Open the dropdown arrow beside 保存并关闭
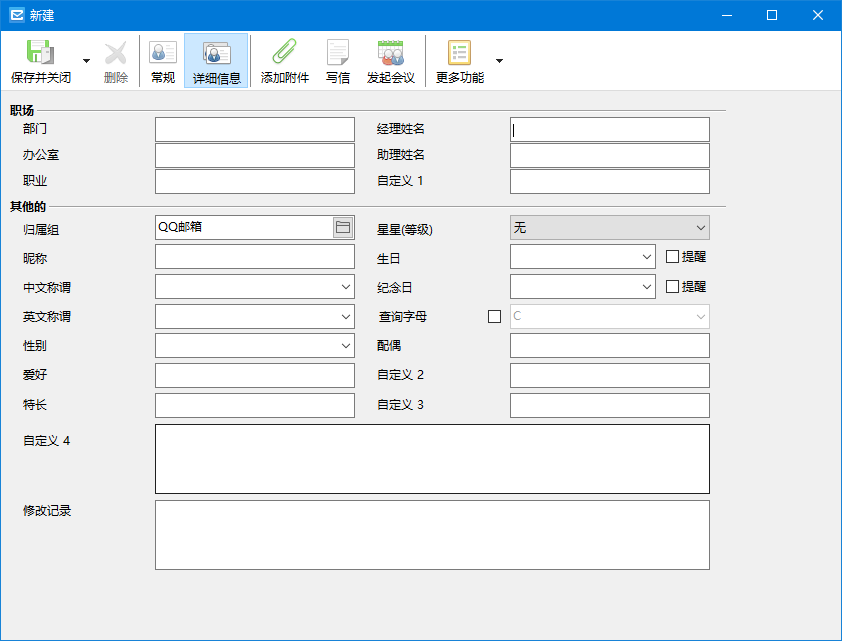This screenshot has width=842, height=641. coord(86,61)
